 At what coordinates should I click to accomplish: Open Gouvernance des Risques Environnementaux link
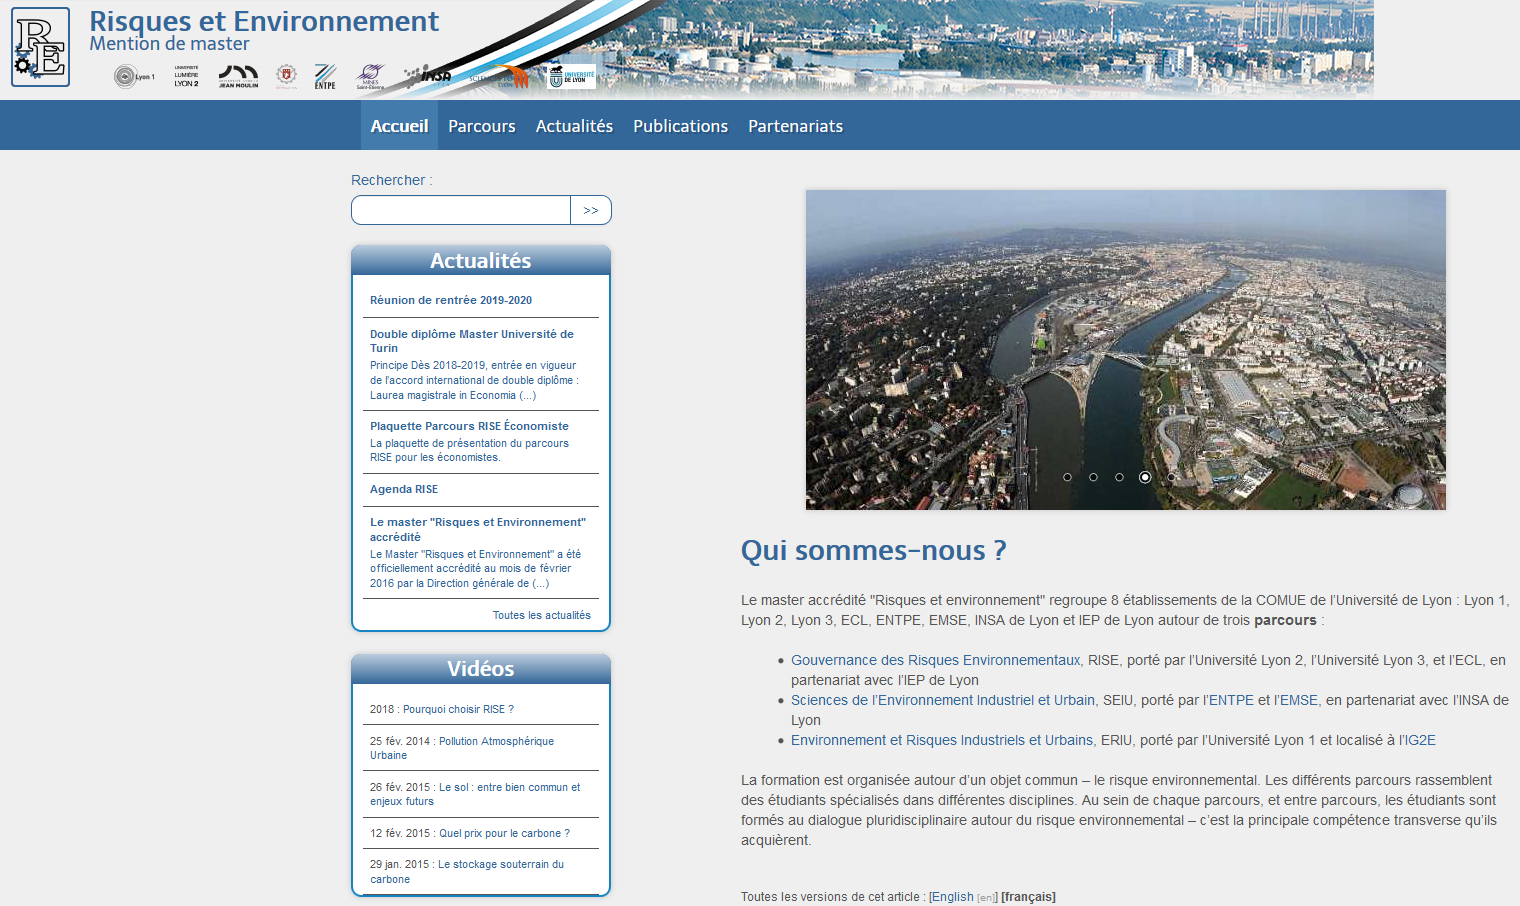[x=936, y=660]
